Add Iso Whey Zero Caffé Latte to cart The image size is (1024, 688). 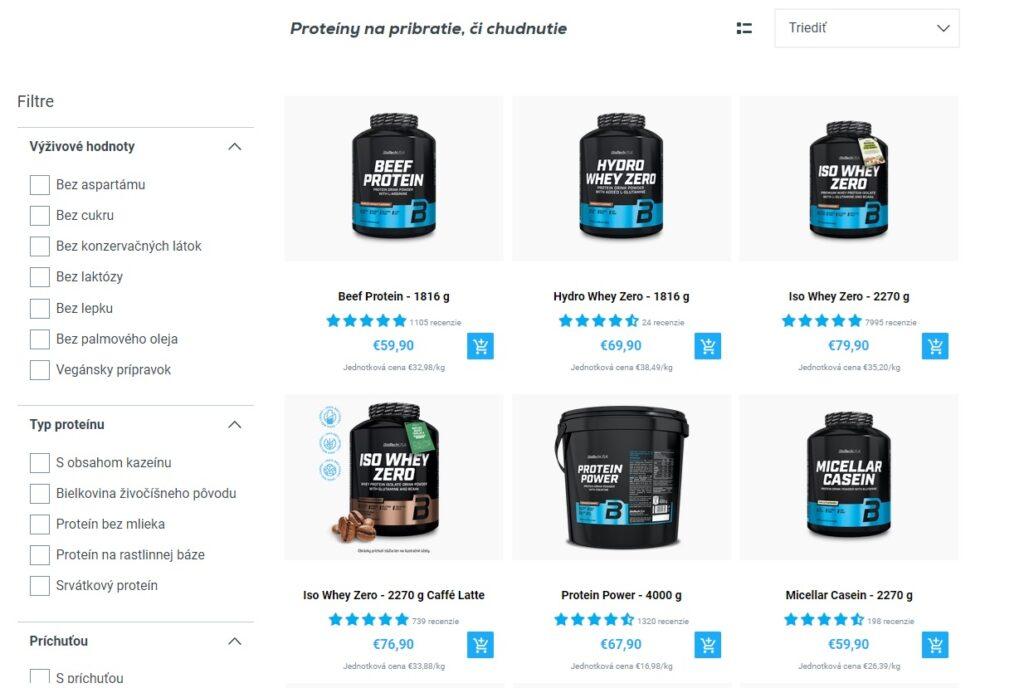click(480, 645)
